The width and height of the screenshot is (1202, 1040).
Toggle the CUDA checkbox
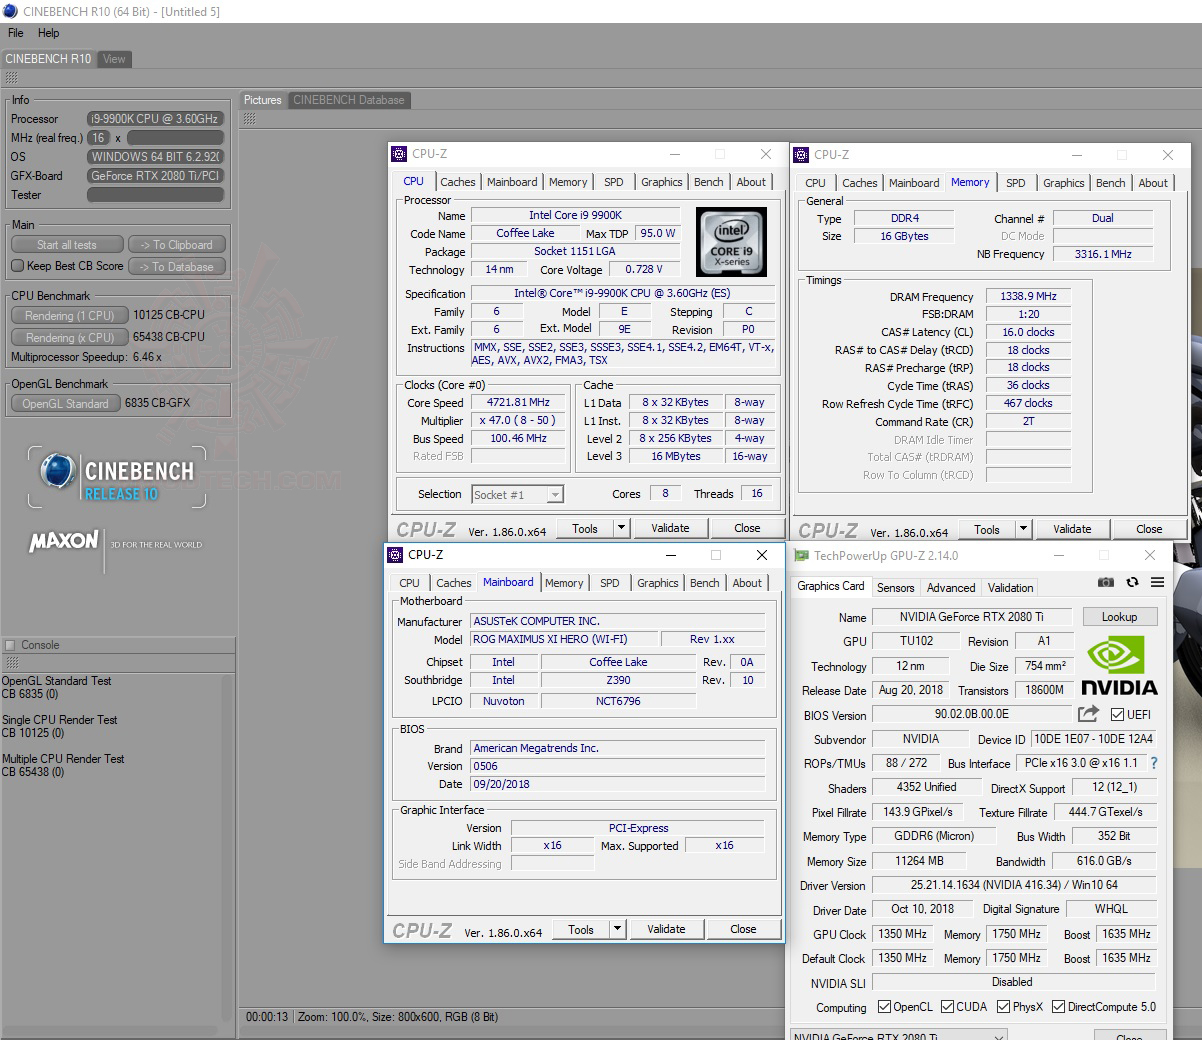click(947, 1007)
